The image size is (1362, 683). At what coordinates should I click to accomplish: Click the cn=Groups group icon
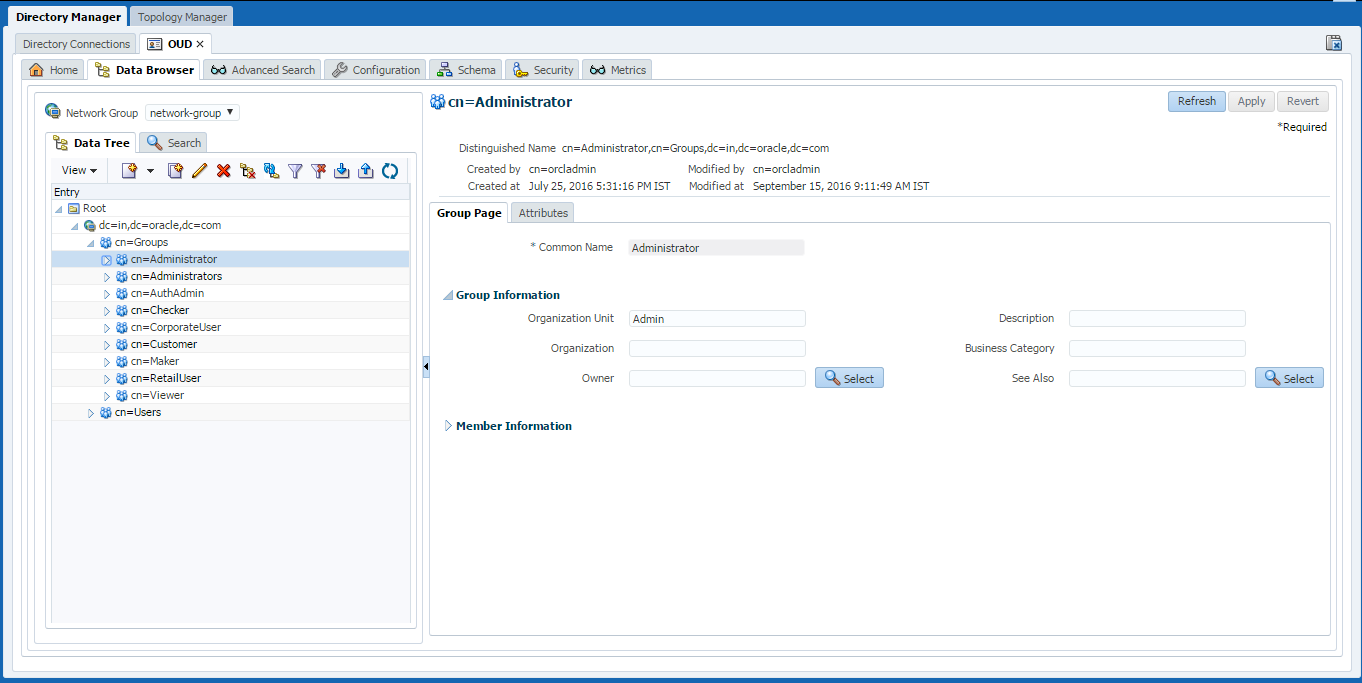point(106,242)
